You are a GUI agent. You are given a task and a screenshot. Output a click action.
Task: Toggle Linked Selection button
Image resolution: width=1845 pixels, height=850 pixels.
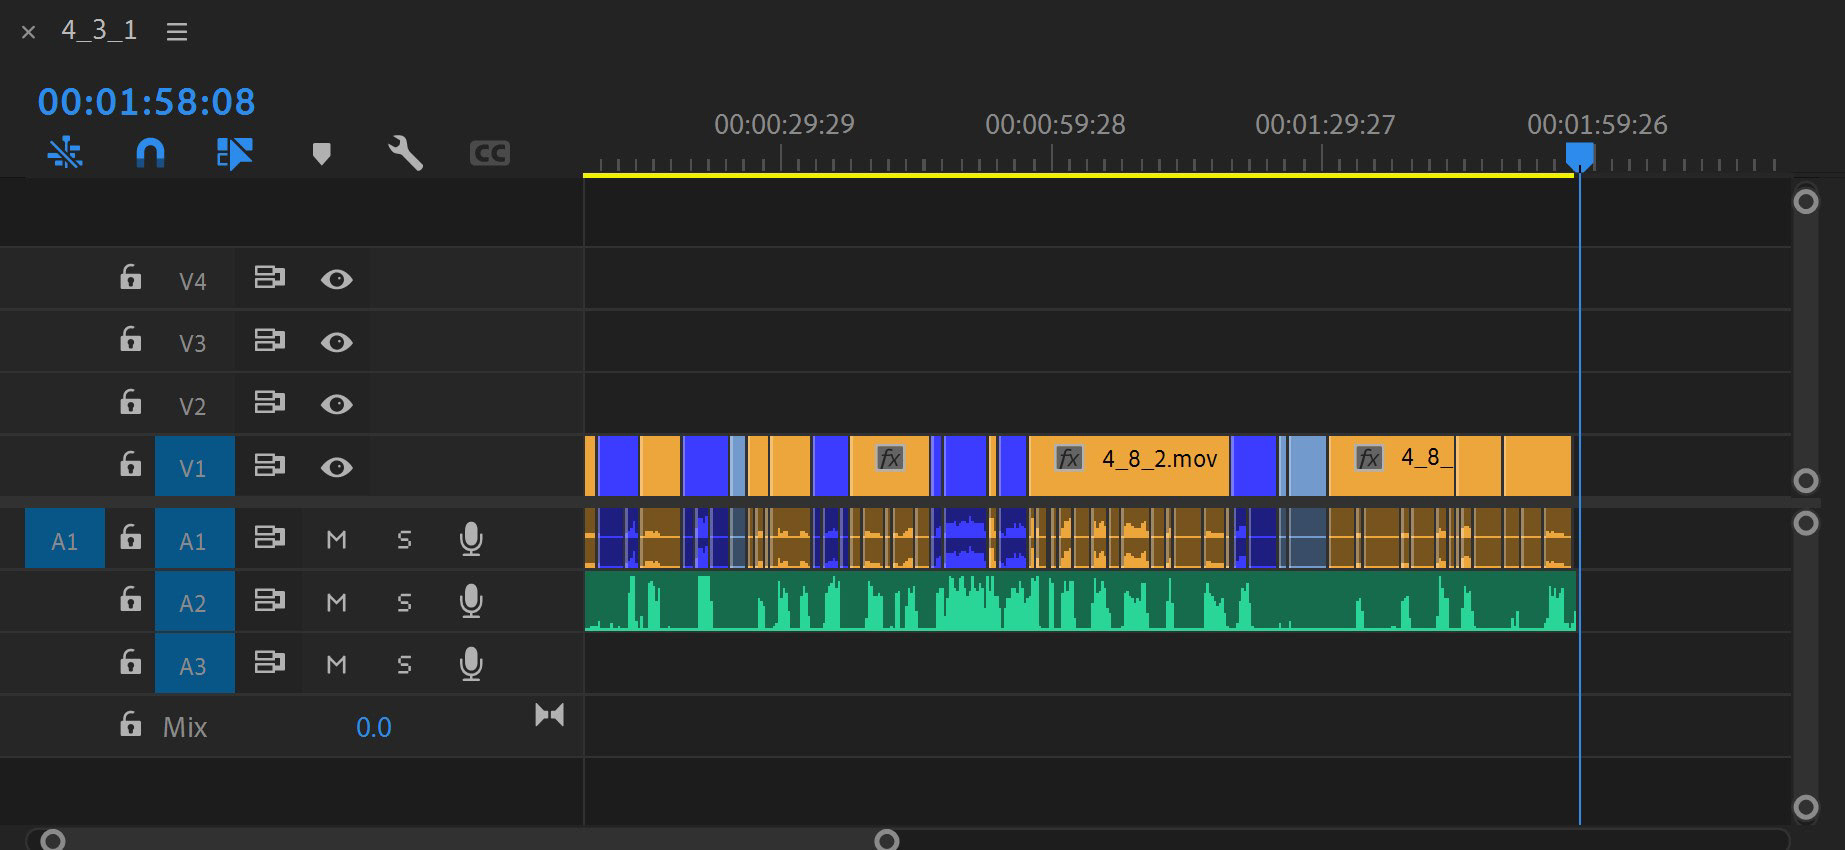(235, 153)
